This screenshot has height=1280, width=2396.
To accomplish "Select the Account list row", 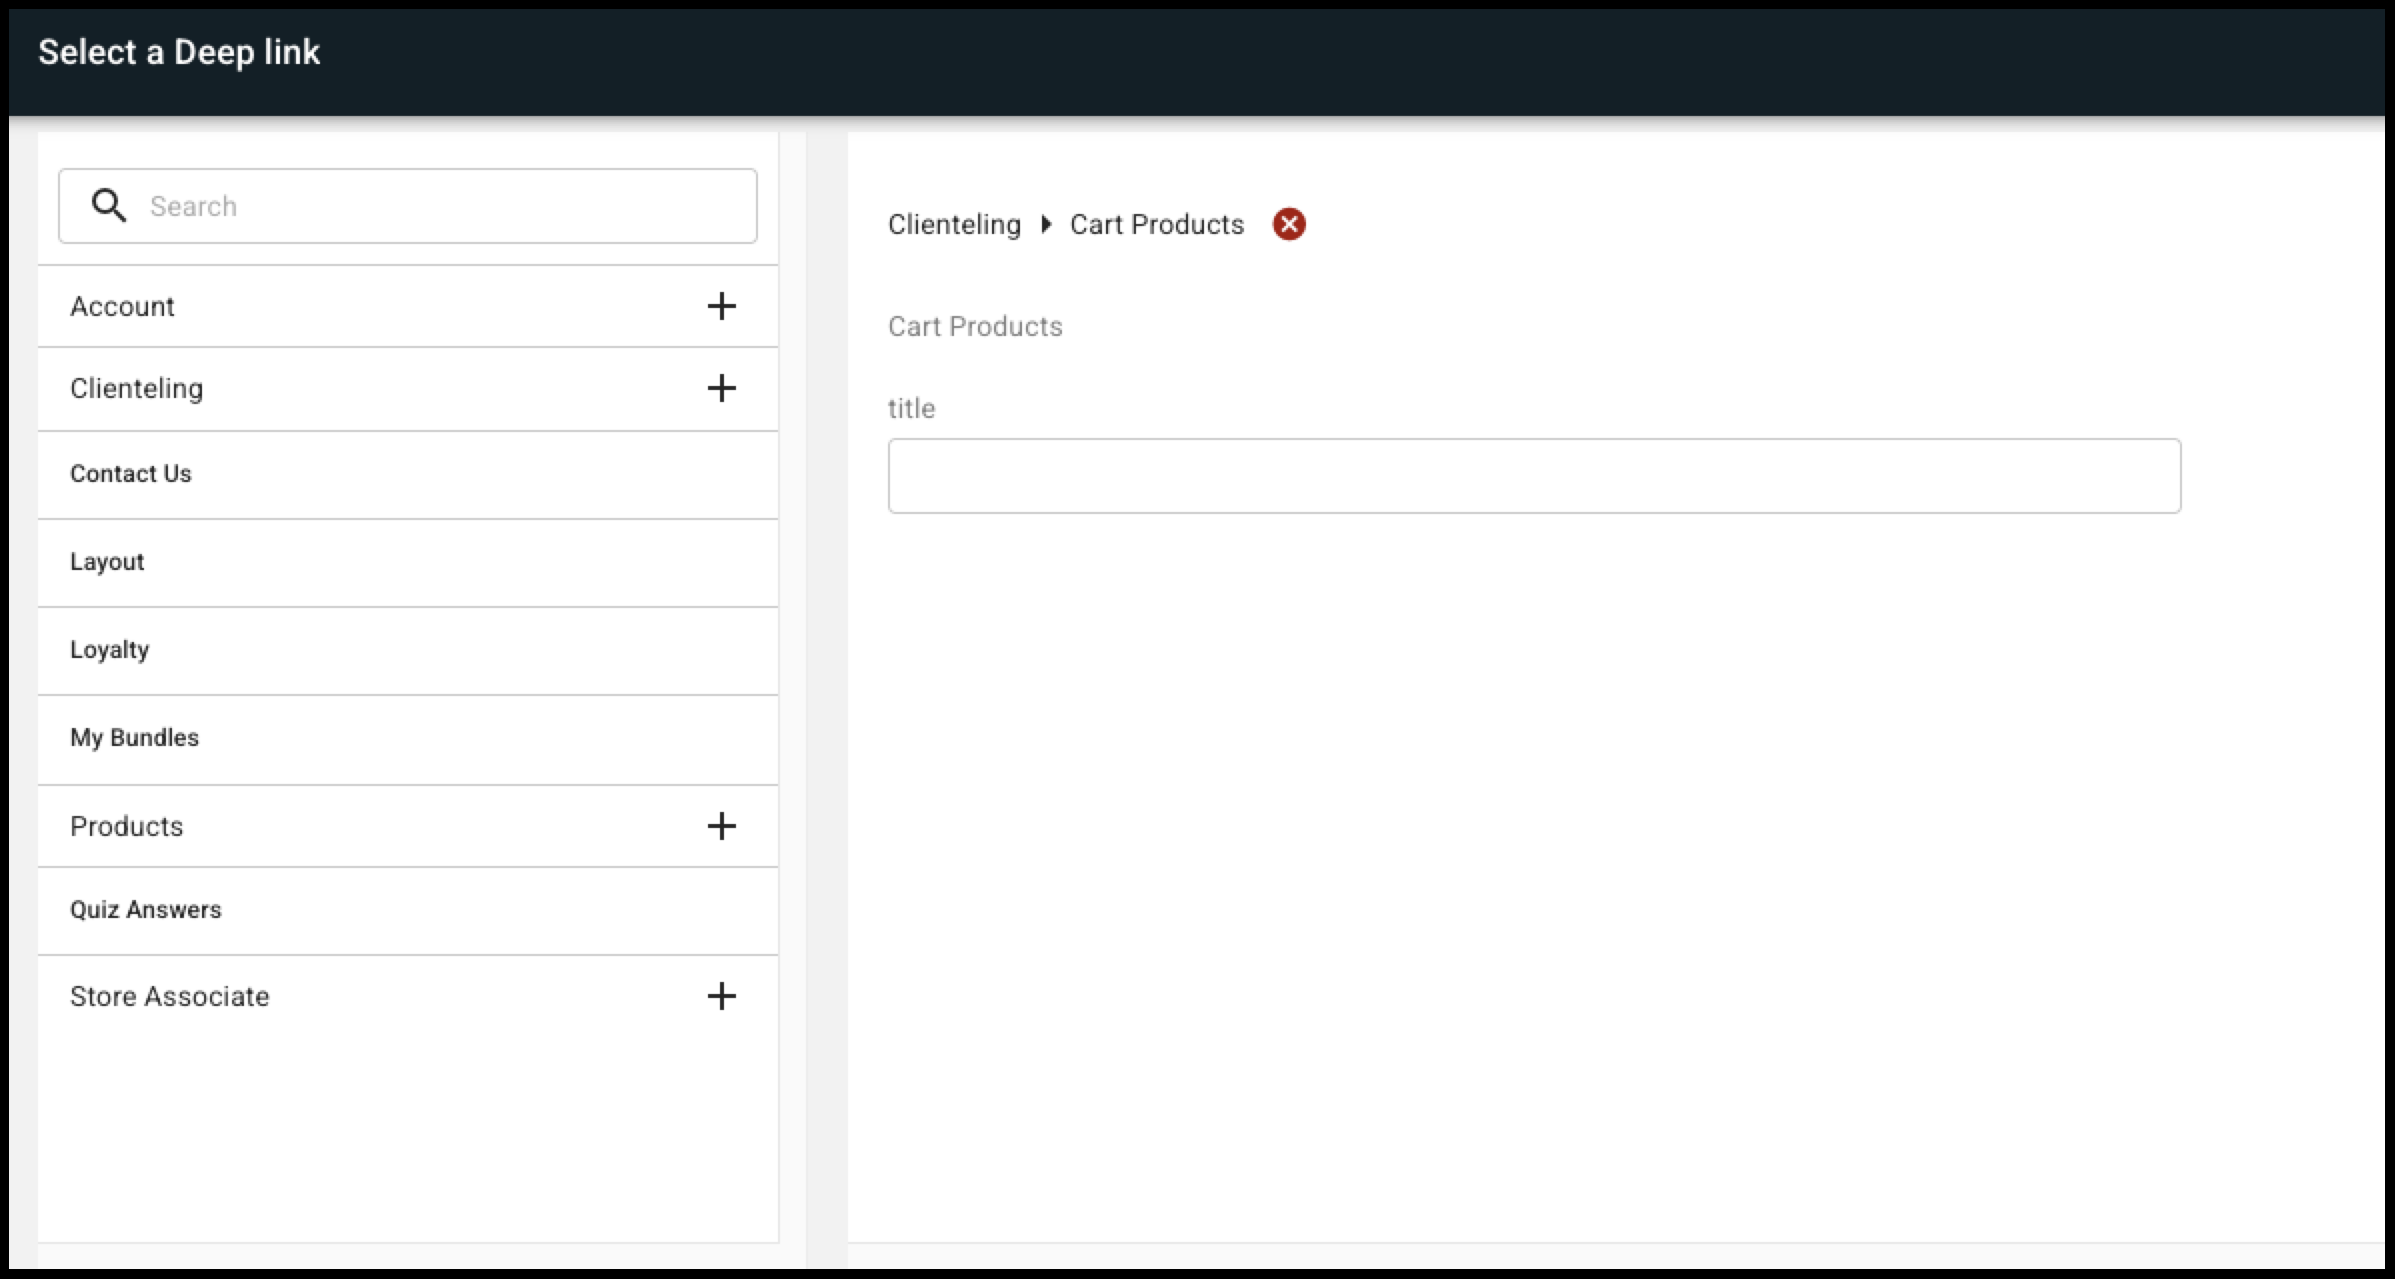I will pyautogui.click(x=408, y=307).
